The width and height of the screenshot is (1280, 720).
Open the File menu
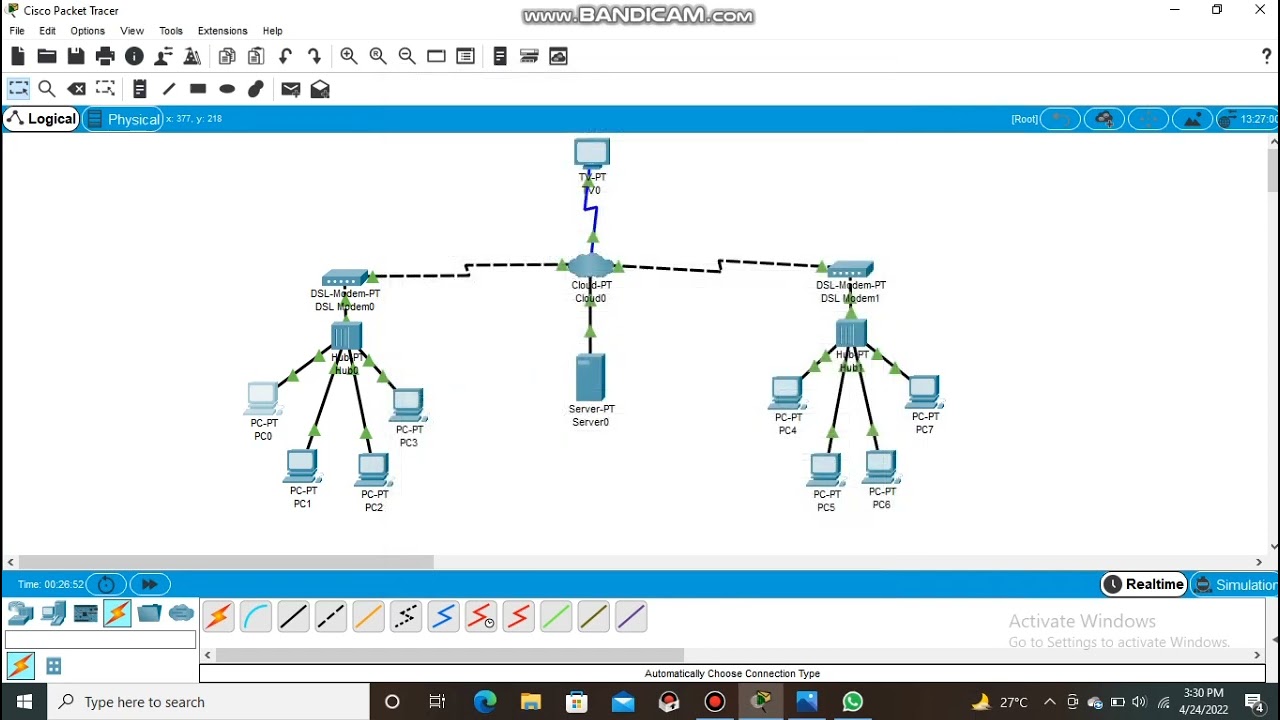(x=17, y=31)
